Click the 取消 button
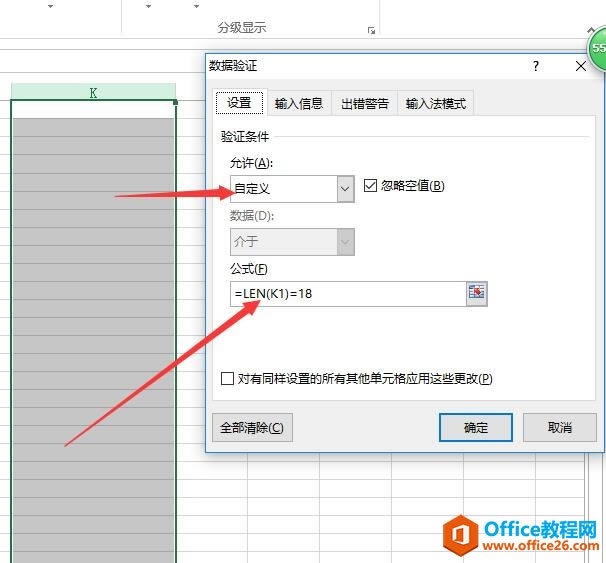Viewport: 606px width, 563px height. [x=560, y=427]
